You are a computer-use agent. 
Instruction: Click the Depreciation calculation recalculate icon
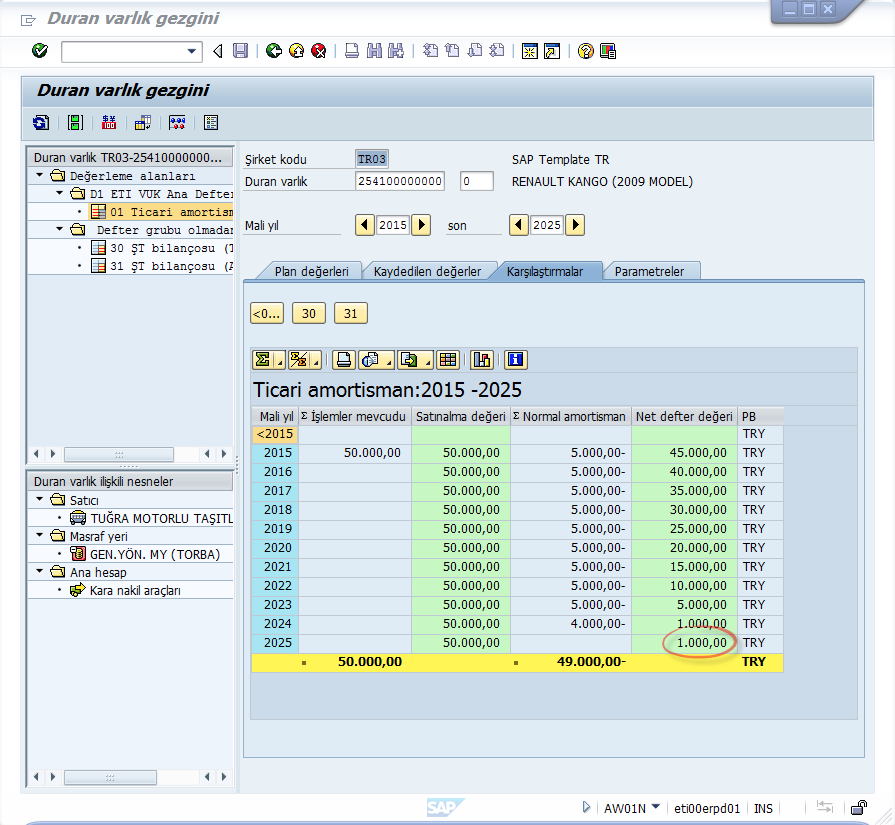pos(177,122)
